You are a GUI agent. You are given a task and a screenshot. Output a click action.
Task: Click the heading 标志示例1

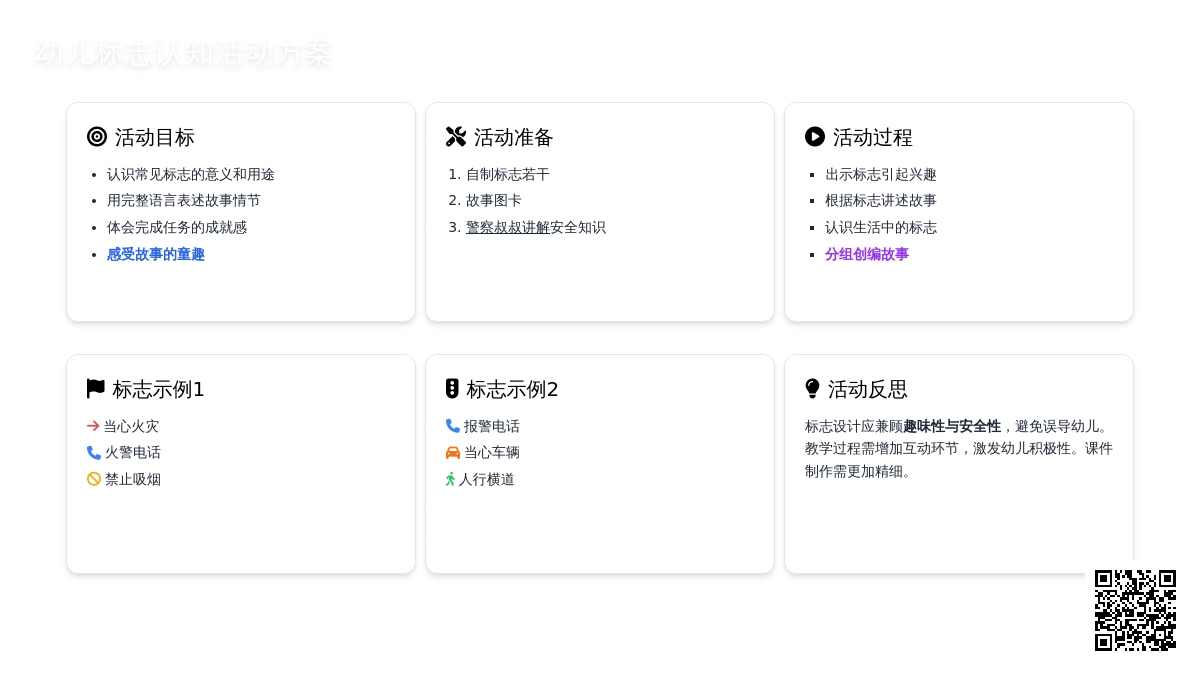[158, 389]
